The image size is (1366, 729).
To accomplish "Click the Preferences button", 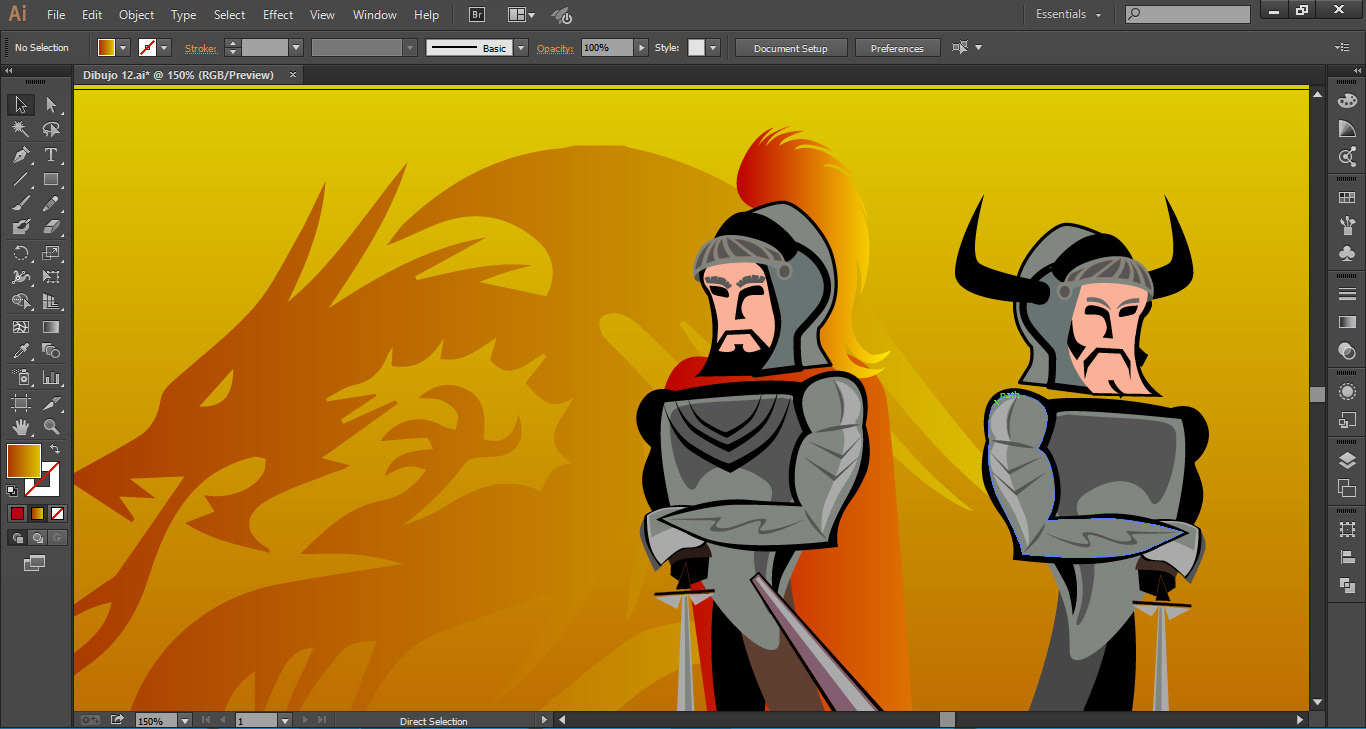I will 896,48.
